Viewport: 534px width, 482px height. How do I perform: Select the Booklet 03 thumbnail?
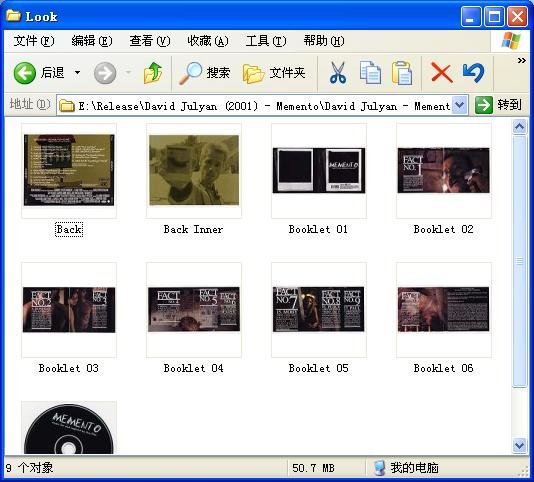pos(69,310)
